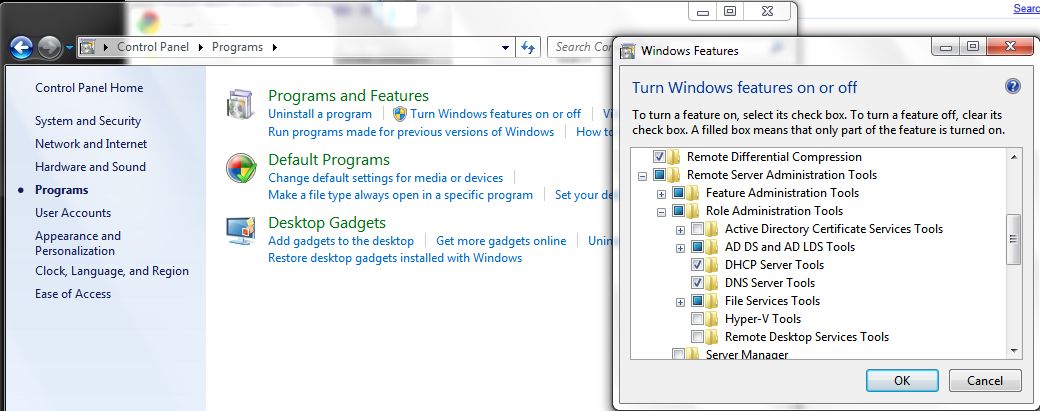This screenshot has height=411, width=1040.
Task: Click folder icon of Remote Desktop Services Tools
Action: tap(712, 336)
